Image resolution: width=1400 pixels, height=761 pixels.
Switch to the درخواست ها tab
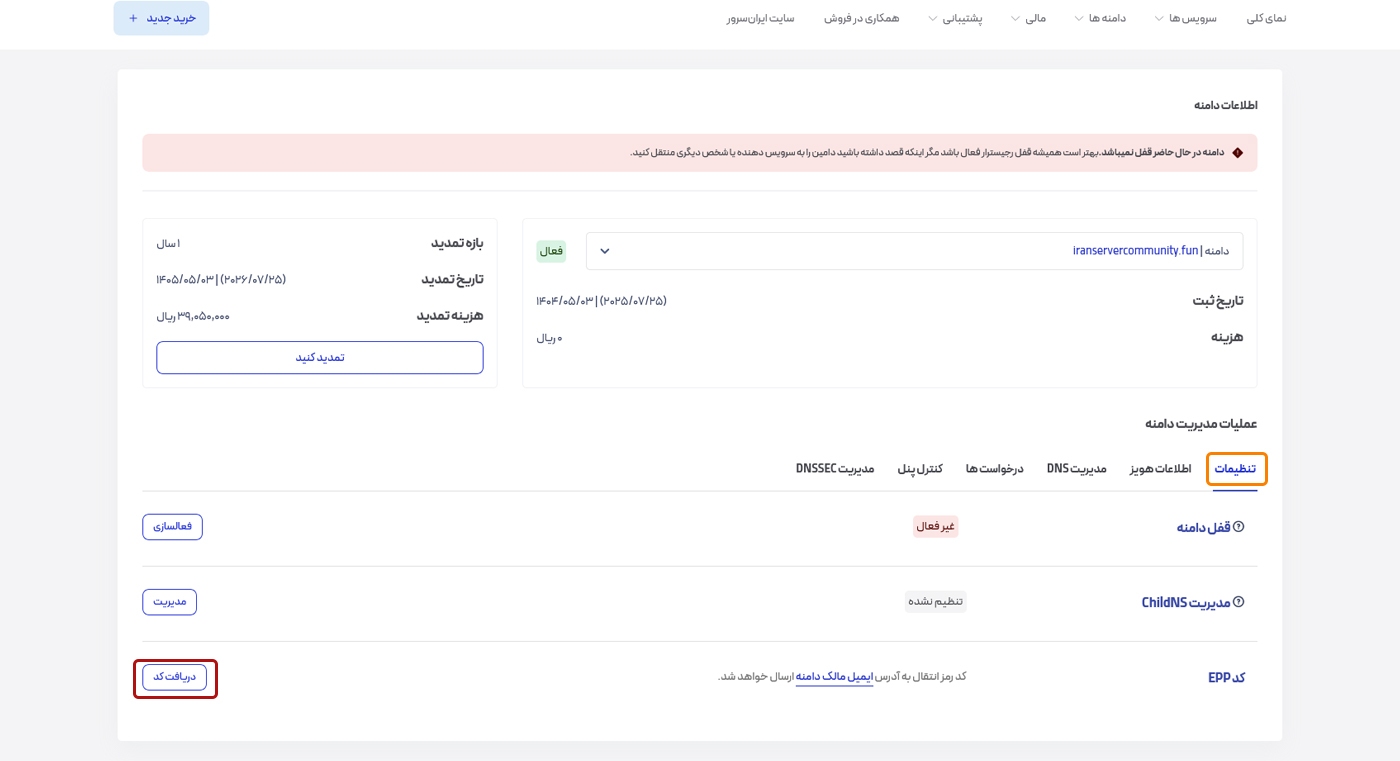[994, 467]
